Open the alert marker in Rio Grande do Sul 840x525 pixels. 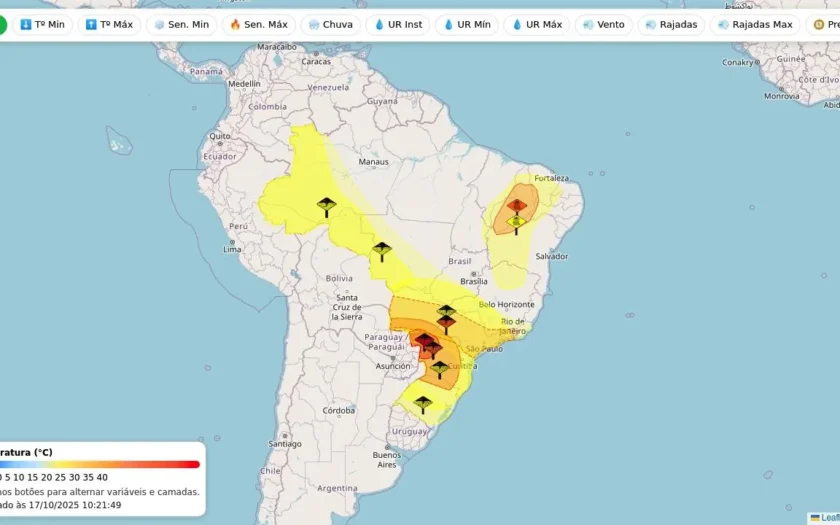tap(423, 404)
